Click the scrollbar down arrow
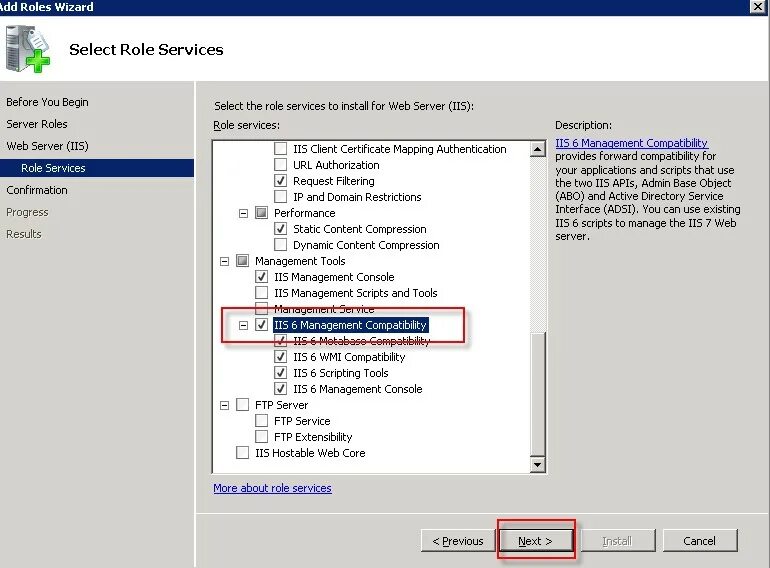 point(538,464)
